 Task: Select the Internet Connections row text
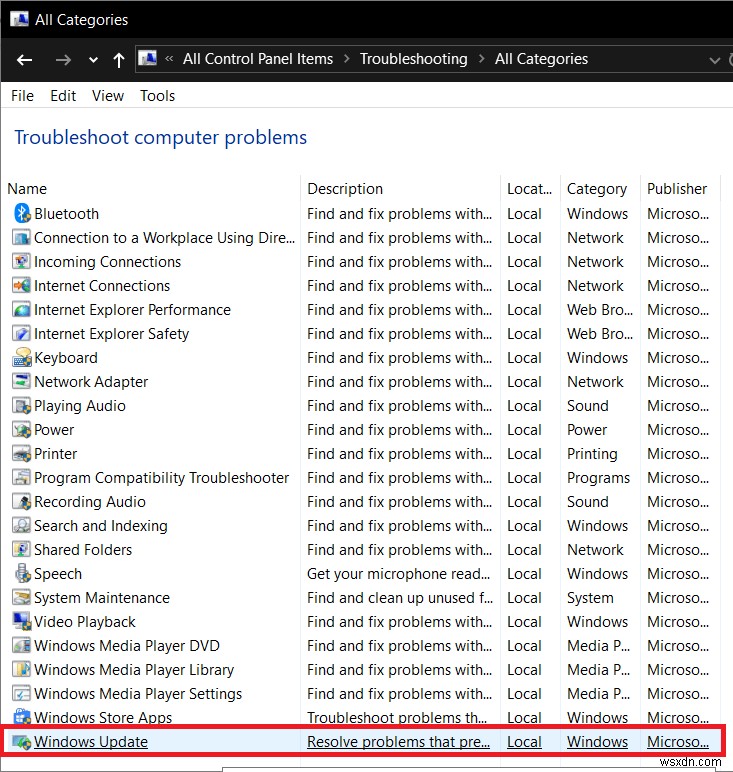(102, 286)
